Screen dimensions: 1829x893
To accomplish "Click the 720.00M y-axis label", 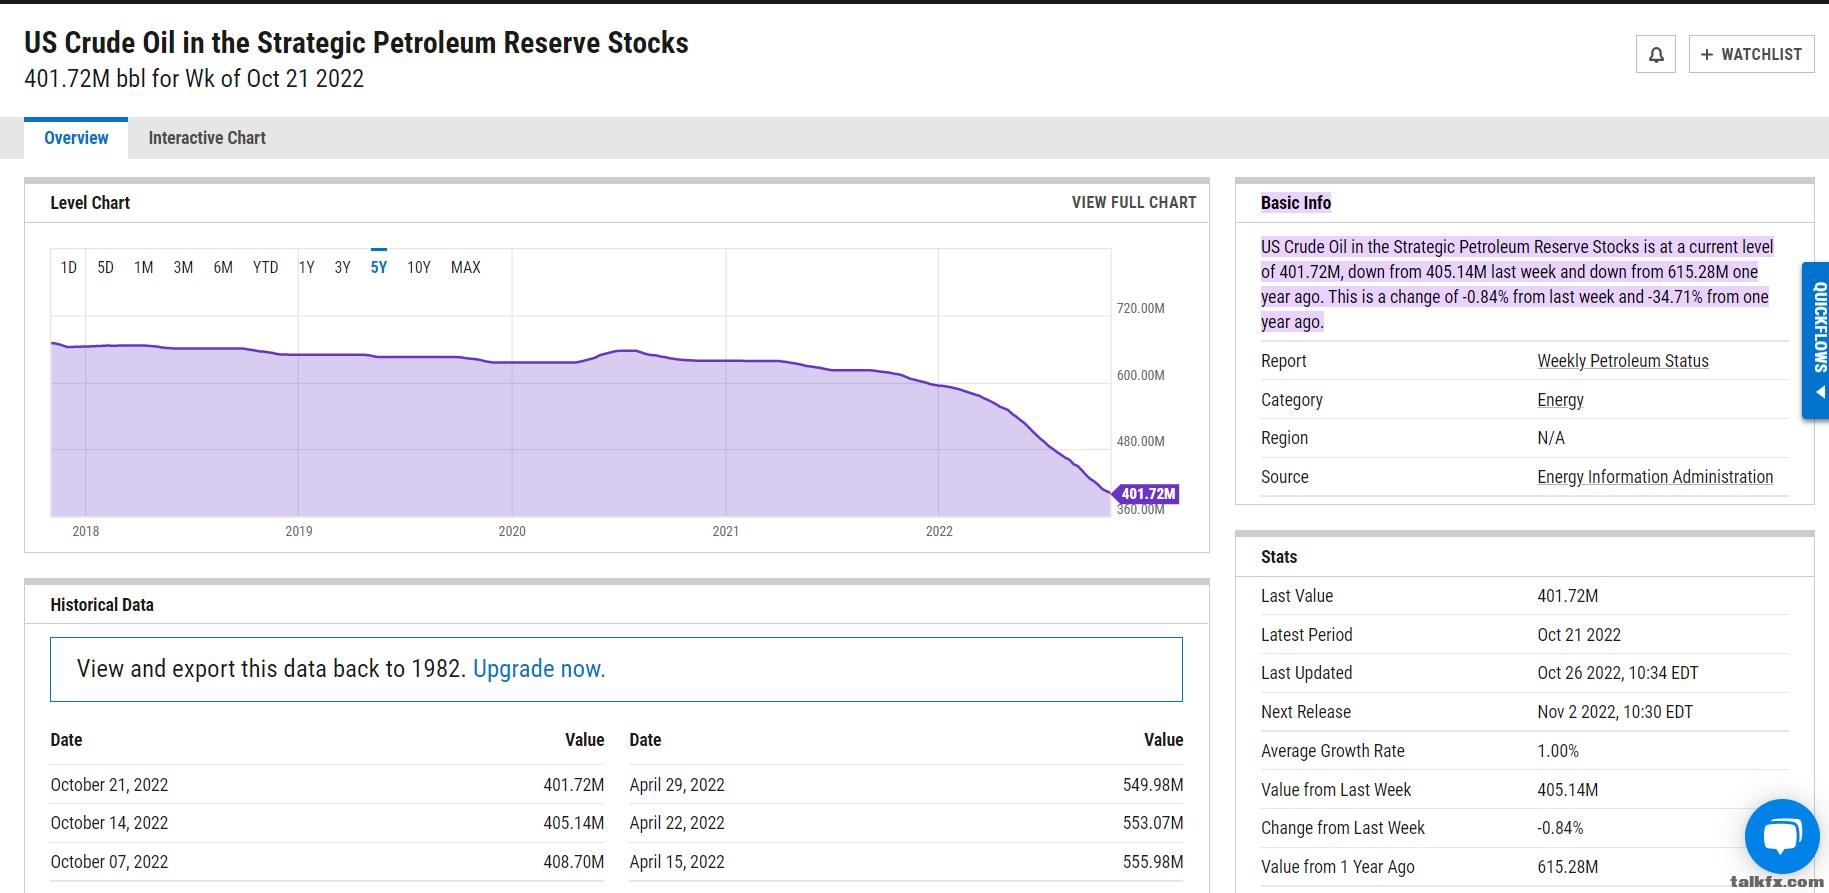I will (1140, 308).
